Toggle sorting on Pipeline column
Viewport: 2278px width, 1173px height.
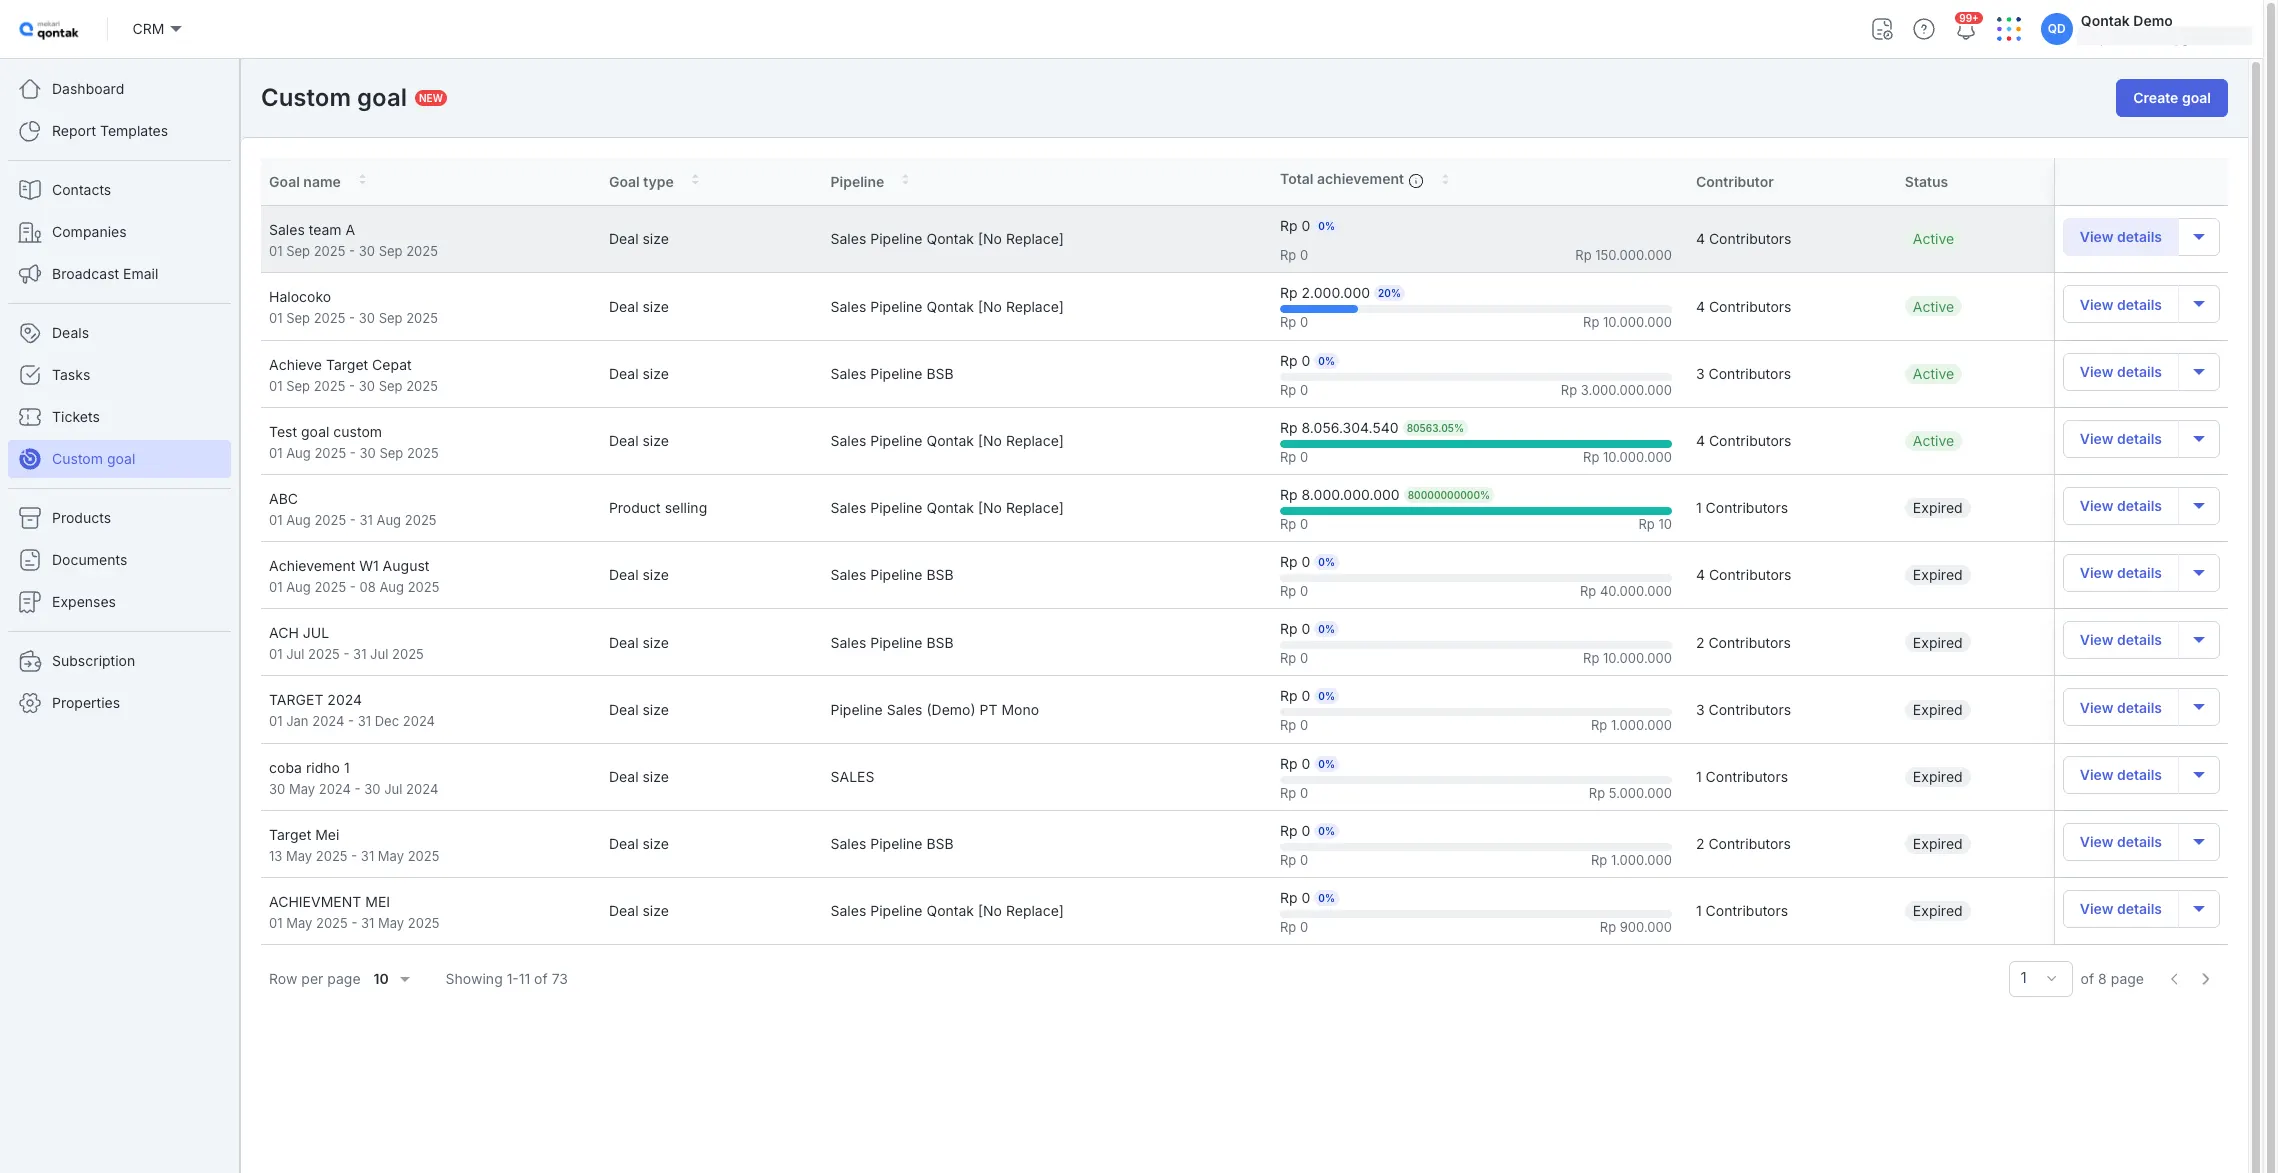pos(905,181)
